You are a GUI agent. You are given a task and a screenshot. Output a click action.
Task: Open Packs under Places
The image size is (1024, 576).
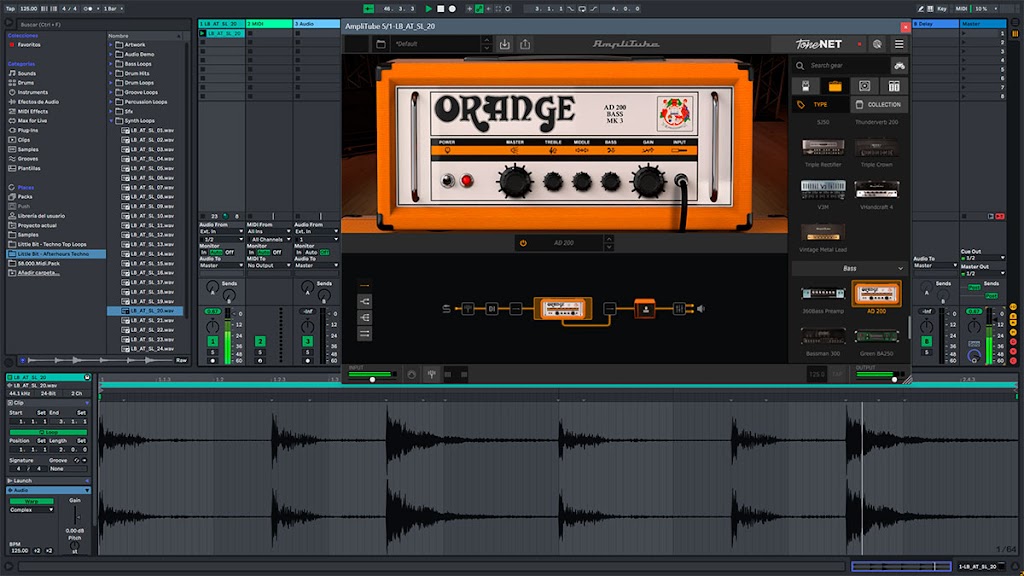click(25, 197)
